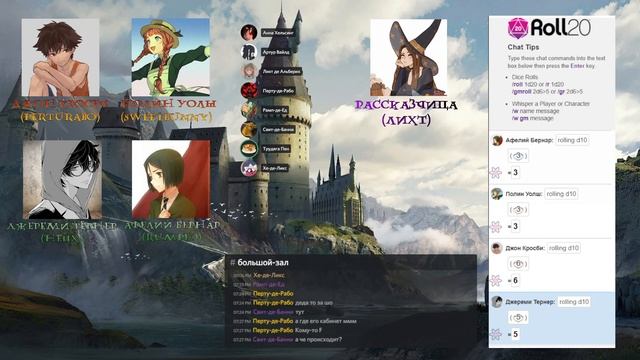The height and width of the screenshot is (360, 640).
Task: Click the dice icon beside Джон Кросби's total
Action: pyautogui.click(x=496, y=280)
